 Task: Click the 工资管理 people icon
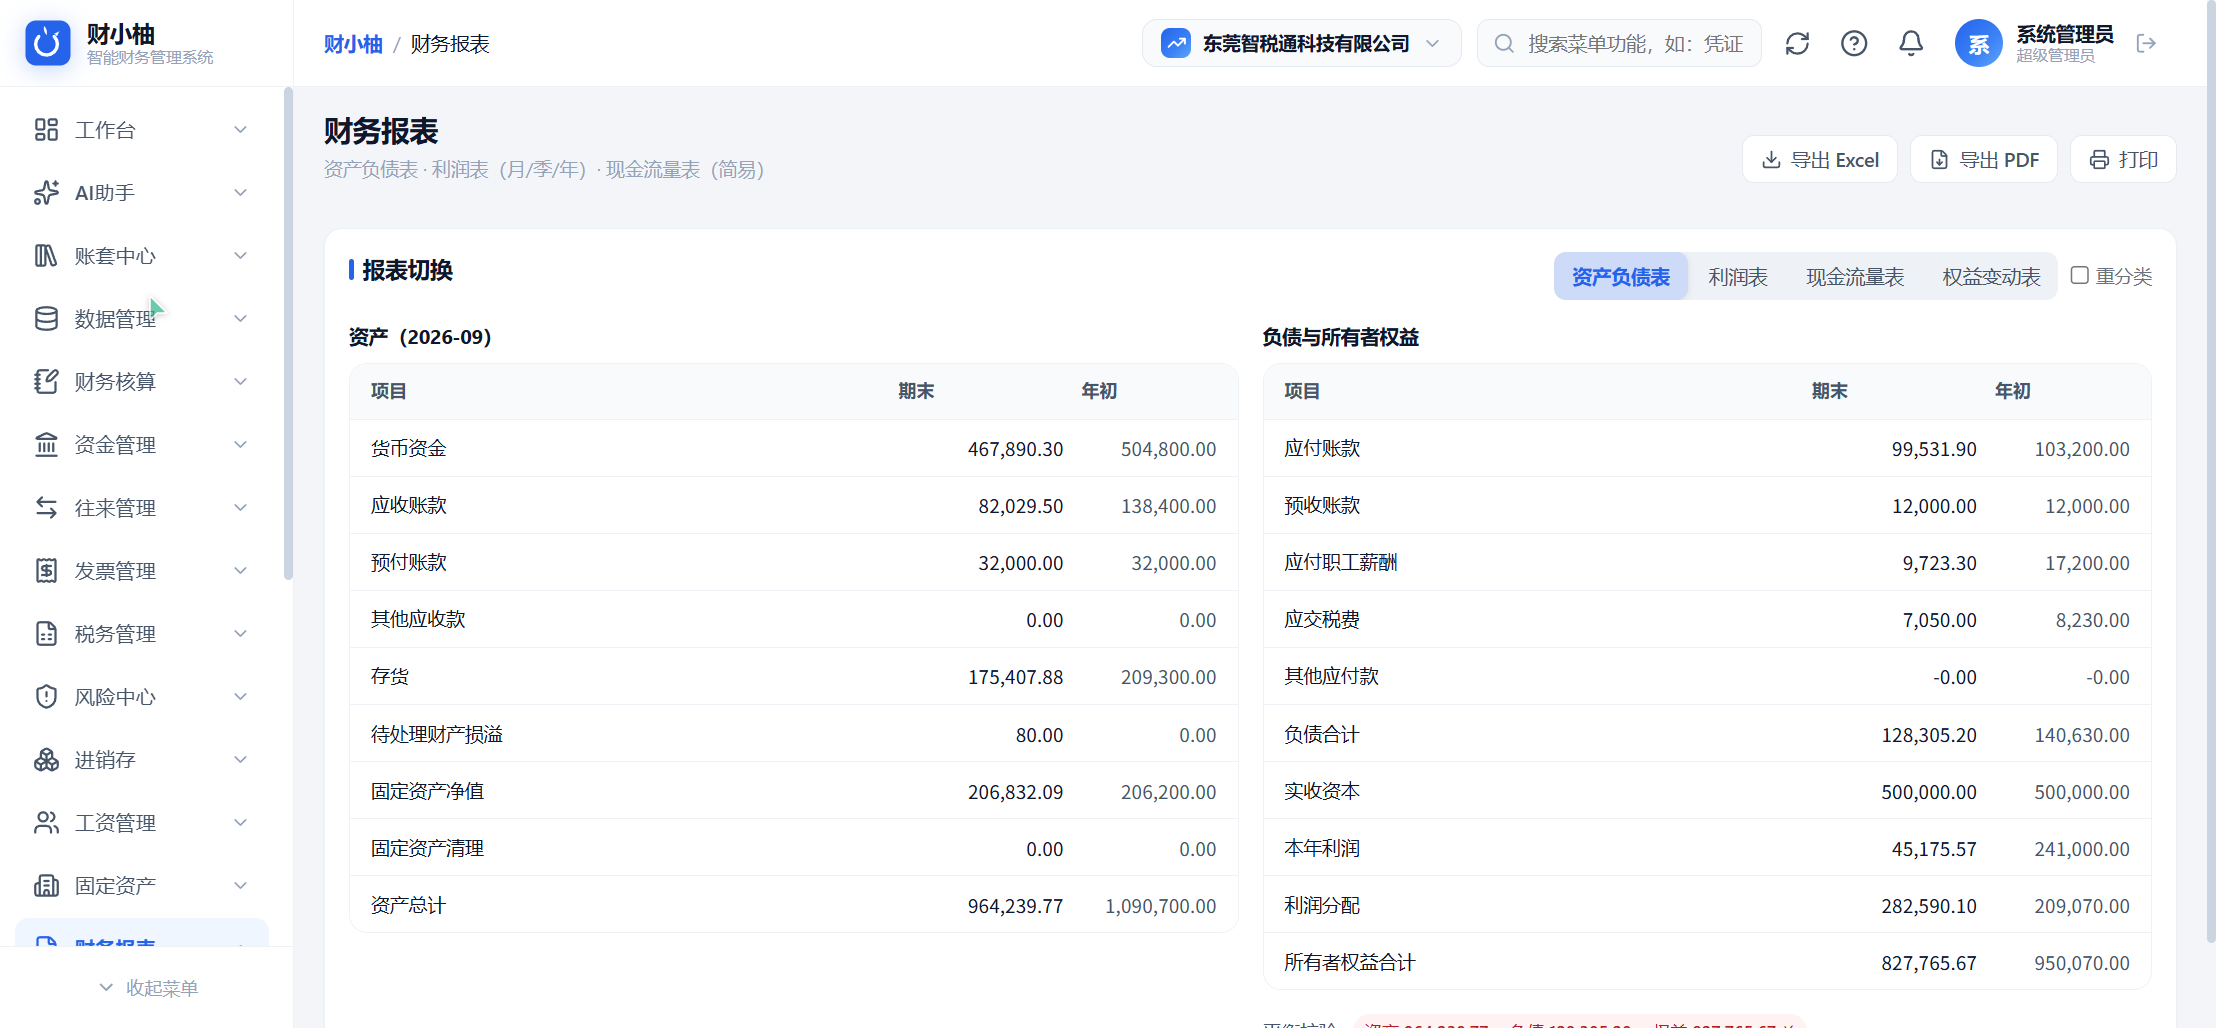click(x=46, y=823)
